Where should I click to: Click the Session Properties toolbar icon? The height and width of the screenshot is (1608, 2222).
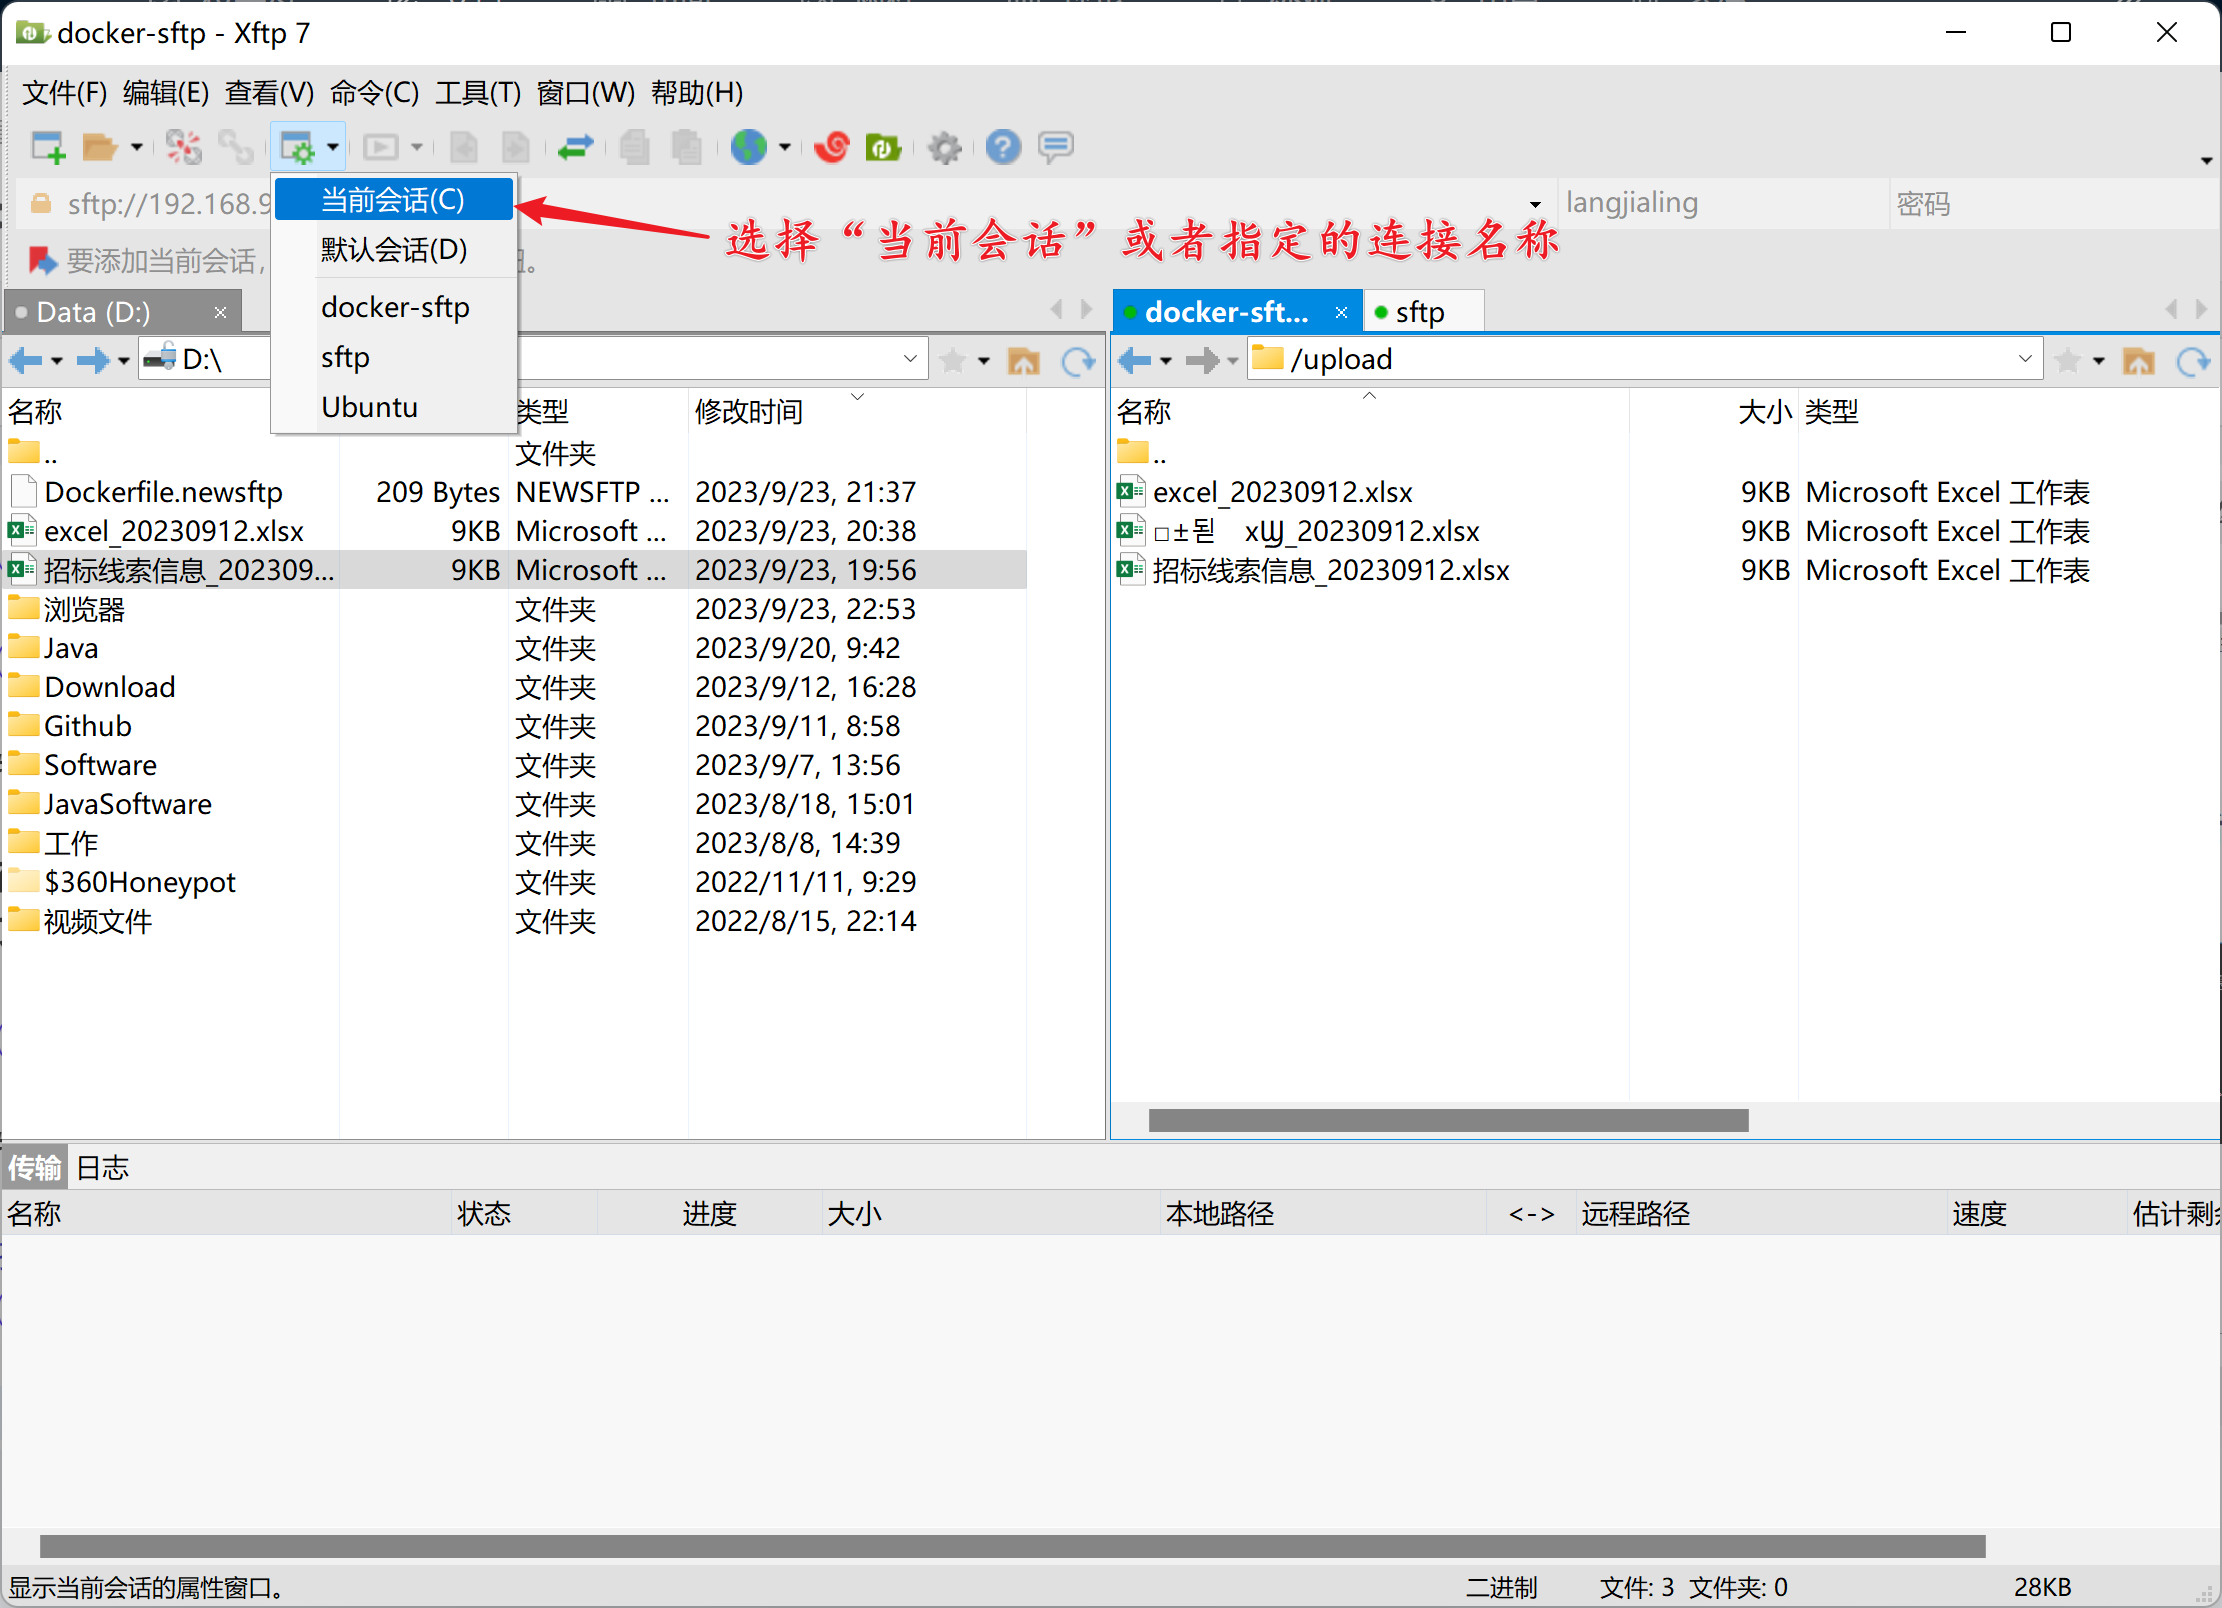(x=297, y=148)
